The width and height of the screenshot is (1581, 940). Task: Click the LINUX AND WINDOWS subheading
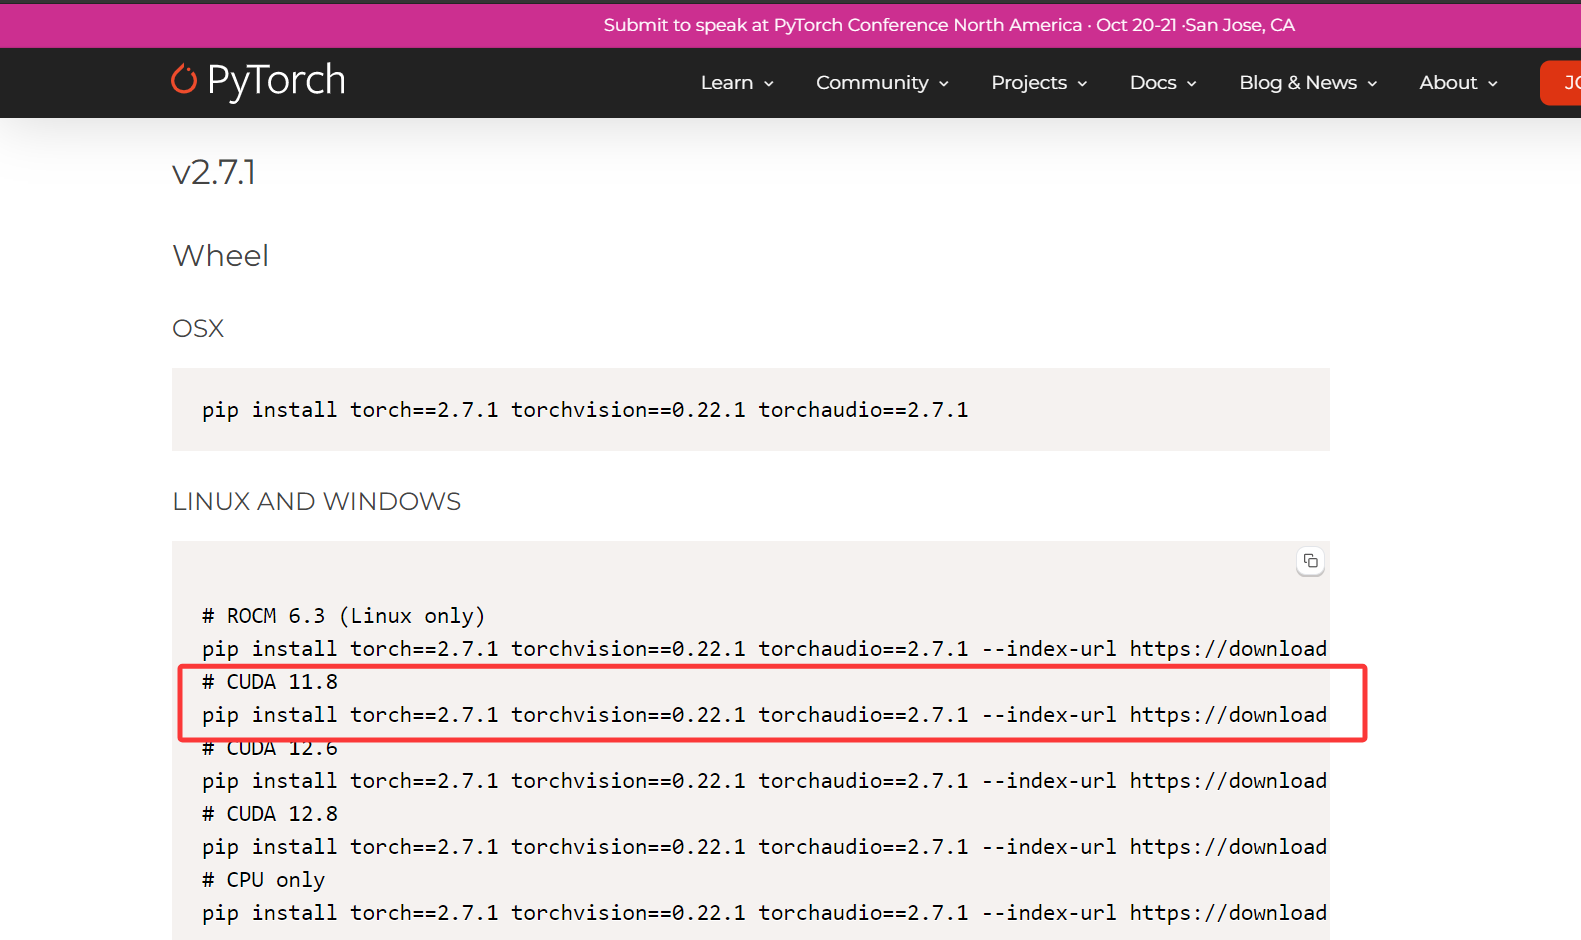point(316,501)
